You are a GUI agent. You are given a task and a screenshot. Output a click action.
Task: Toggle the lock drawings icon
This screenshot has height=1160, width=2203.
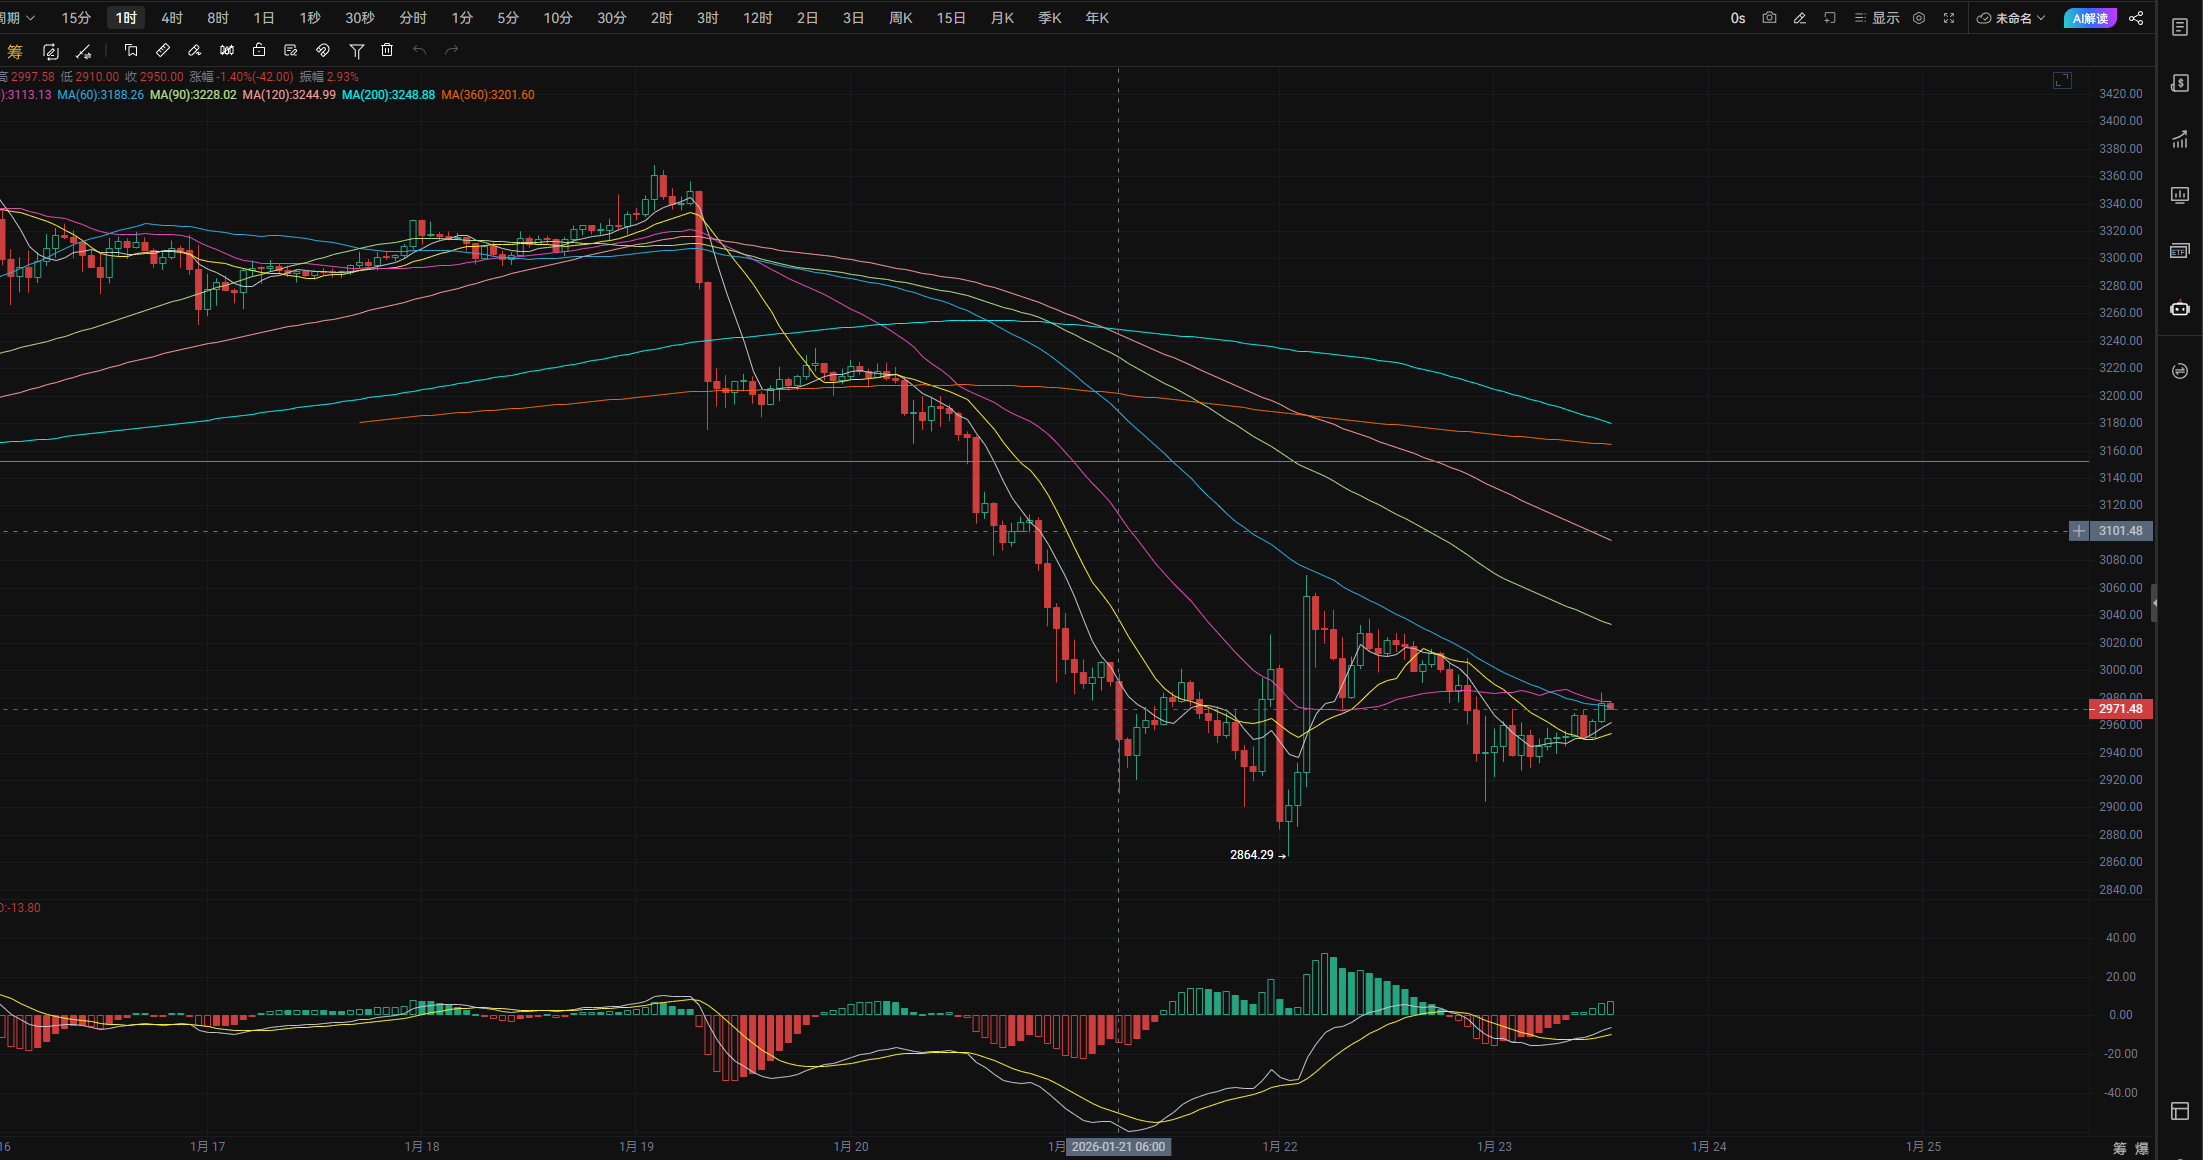(259, 50)
